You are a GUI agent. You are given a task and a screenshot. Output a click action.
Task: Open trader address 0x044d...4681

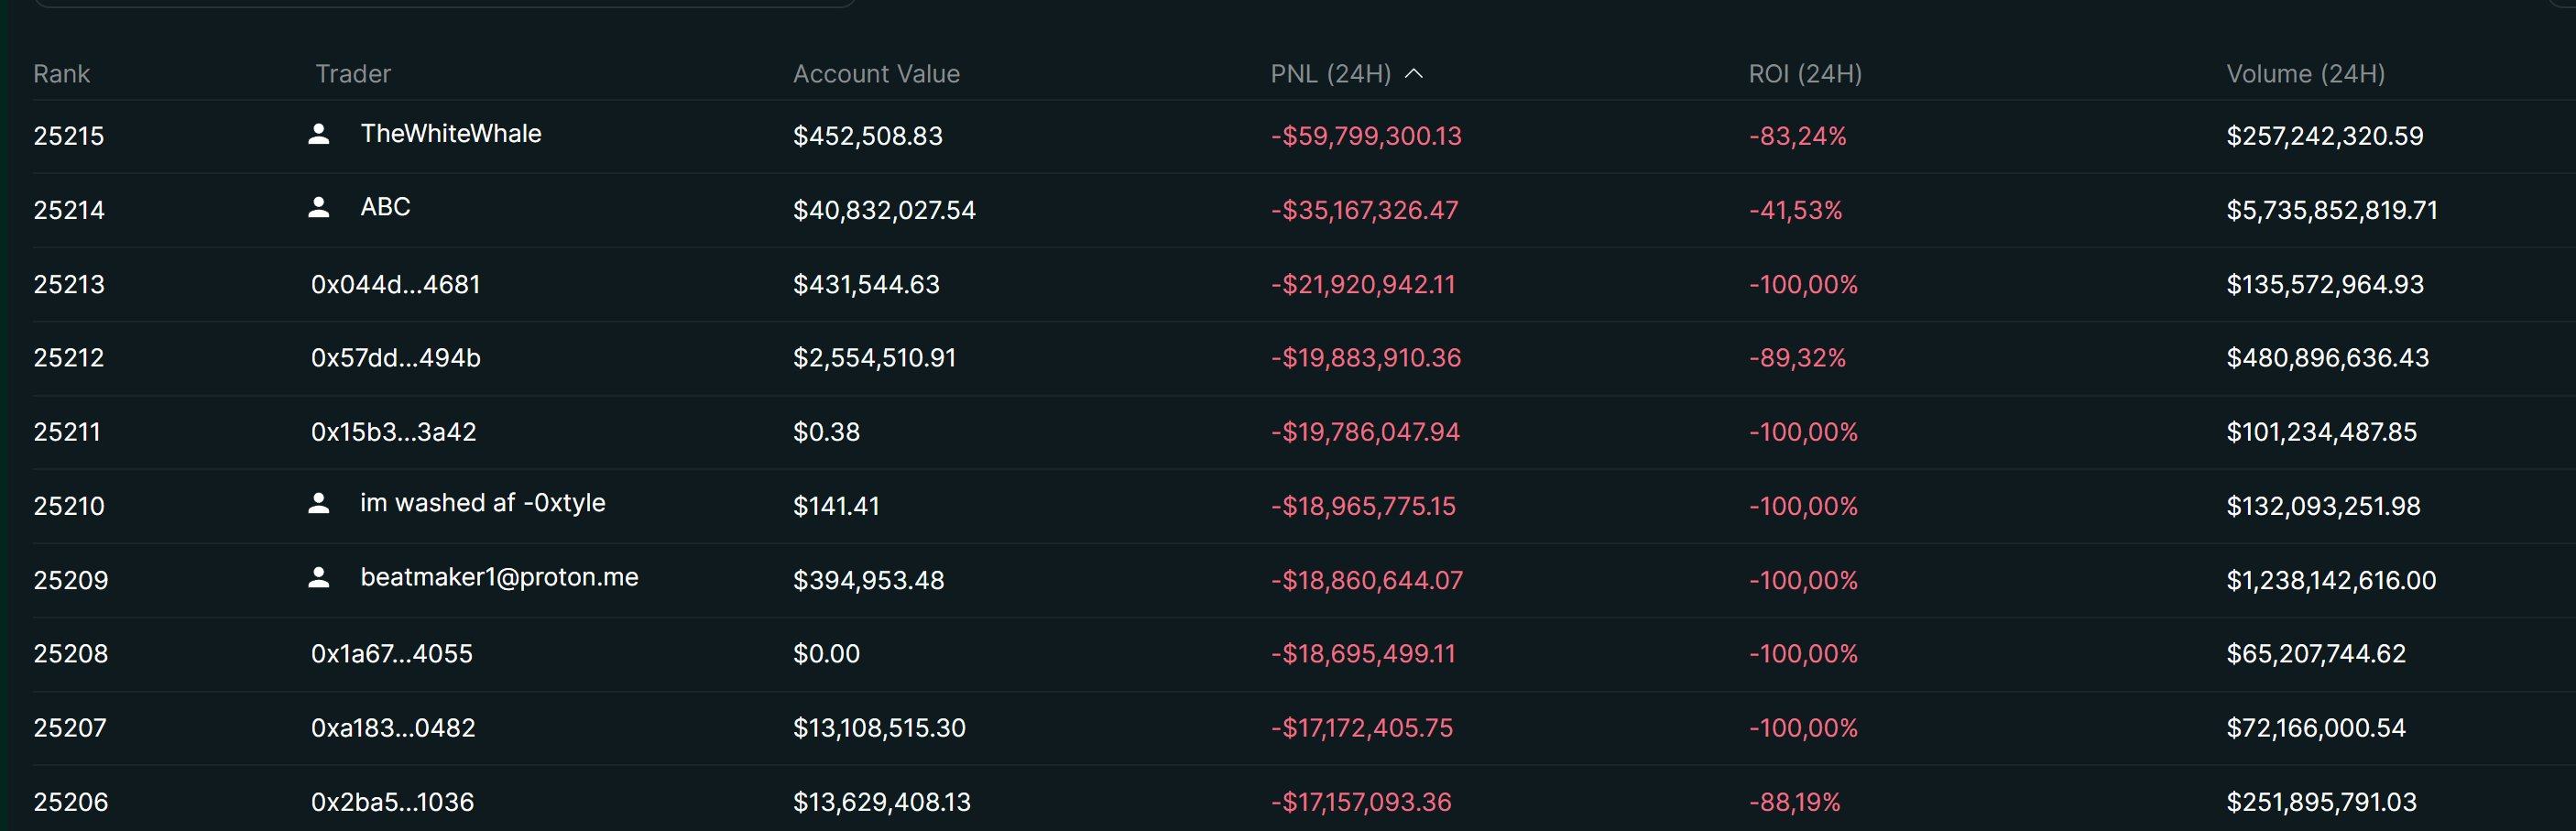[x=395, y=285]
